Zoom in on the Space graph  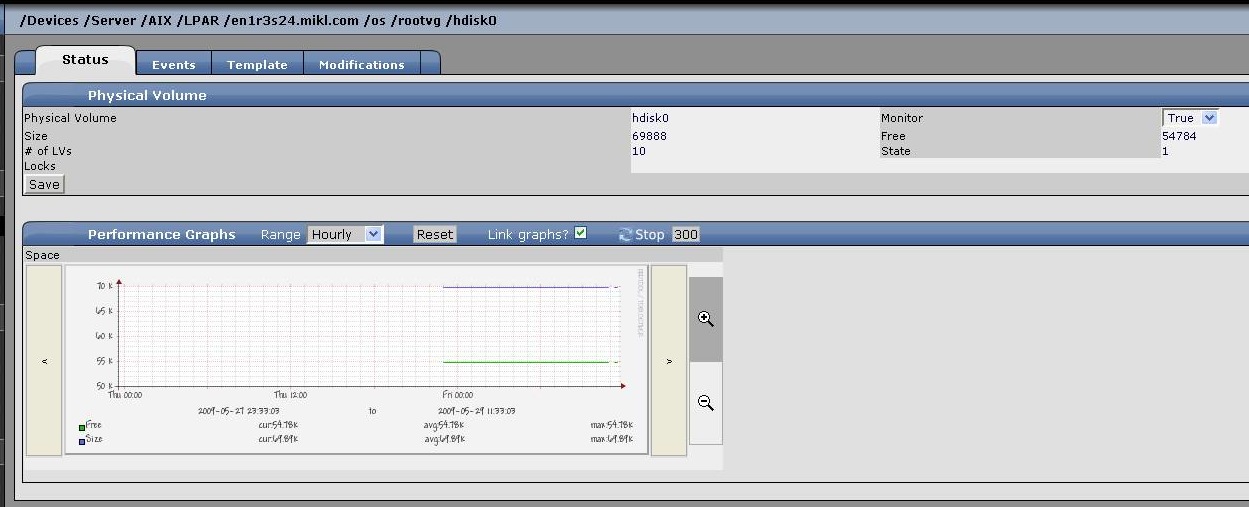[x=706, y=319]
